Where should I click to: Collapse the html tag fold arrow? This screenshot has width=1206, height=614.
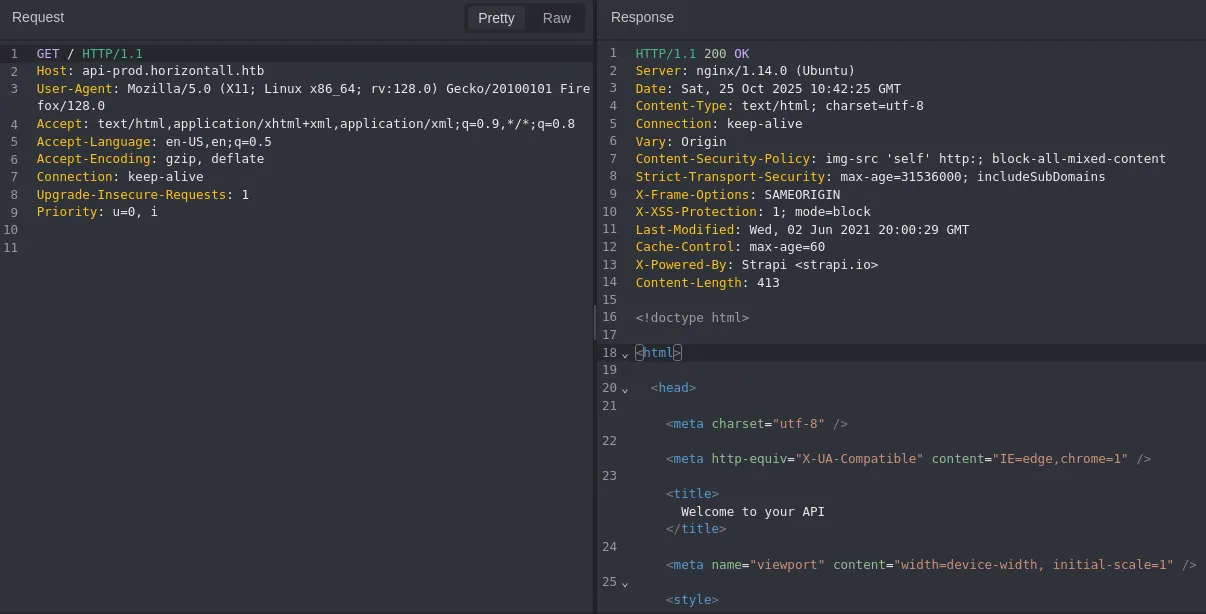(x=625, y=353)
